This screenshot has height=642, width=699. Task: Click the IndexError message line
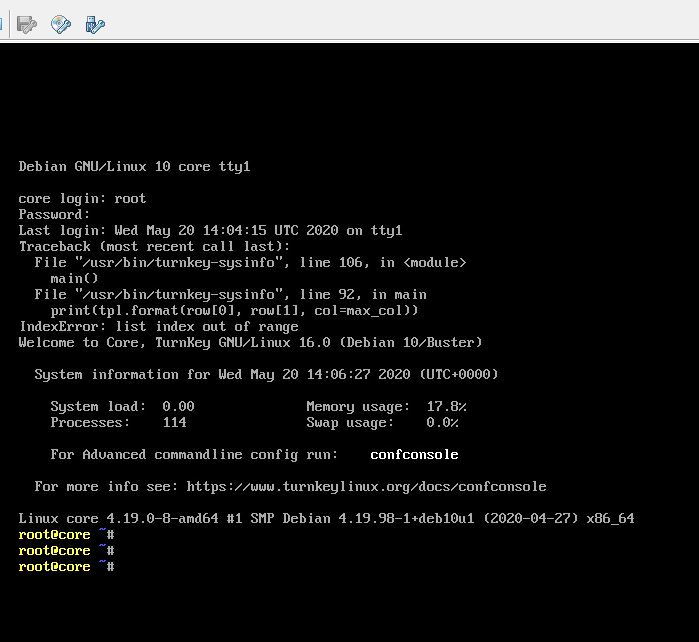(x=158, y=327)
